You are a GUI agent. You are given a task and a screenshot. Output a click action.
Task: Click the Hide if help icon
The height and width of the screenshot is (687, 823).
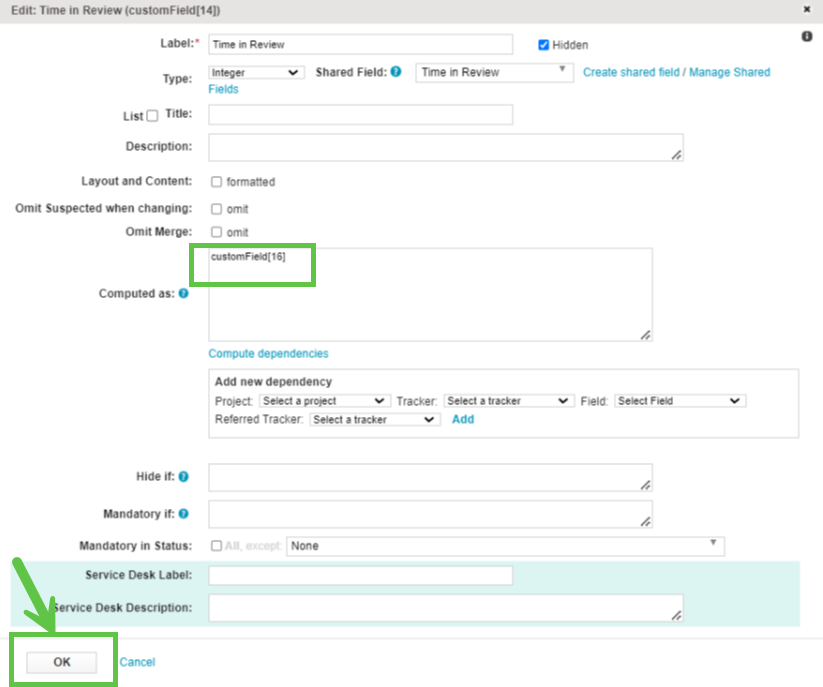coord(183,477)
